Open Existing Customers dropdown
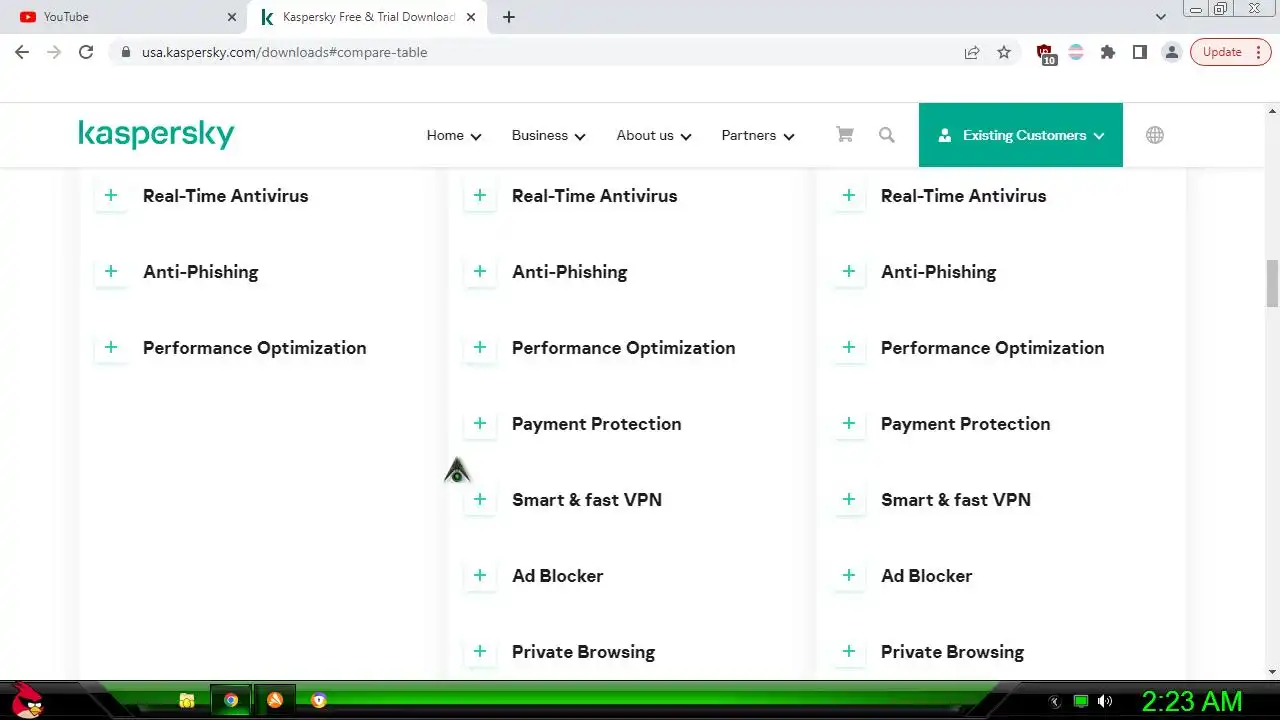 click(1021, 135)
